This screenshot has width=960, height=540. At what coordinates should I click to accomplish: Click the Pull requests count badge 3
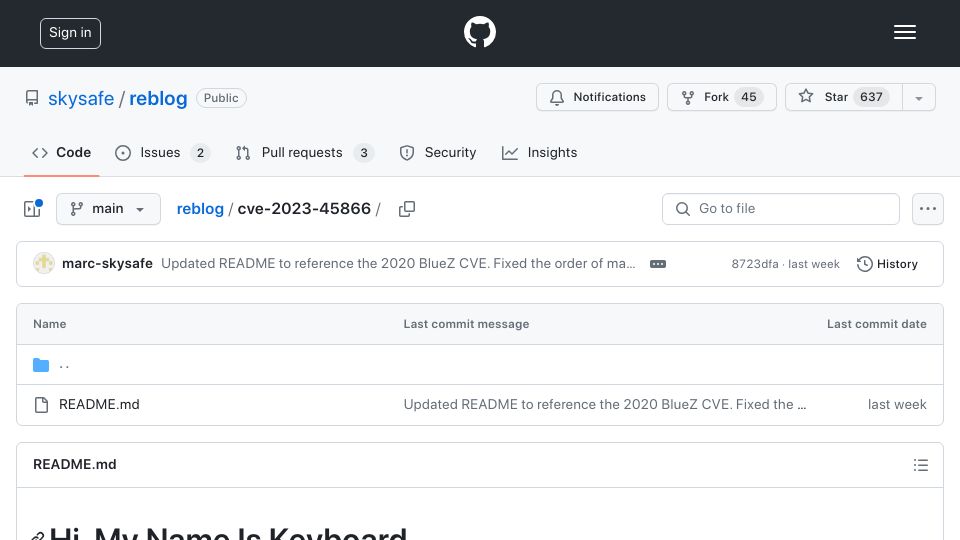point(364,153)
